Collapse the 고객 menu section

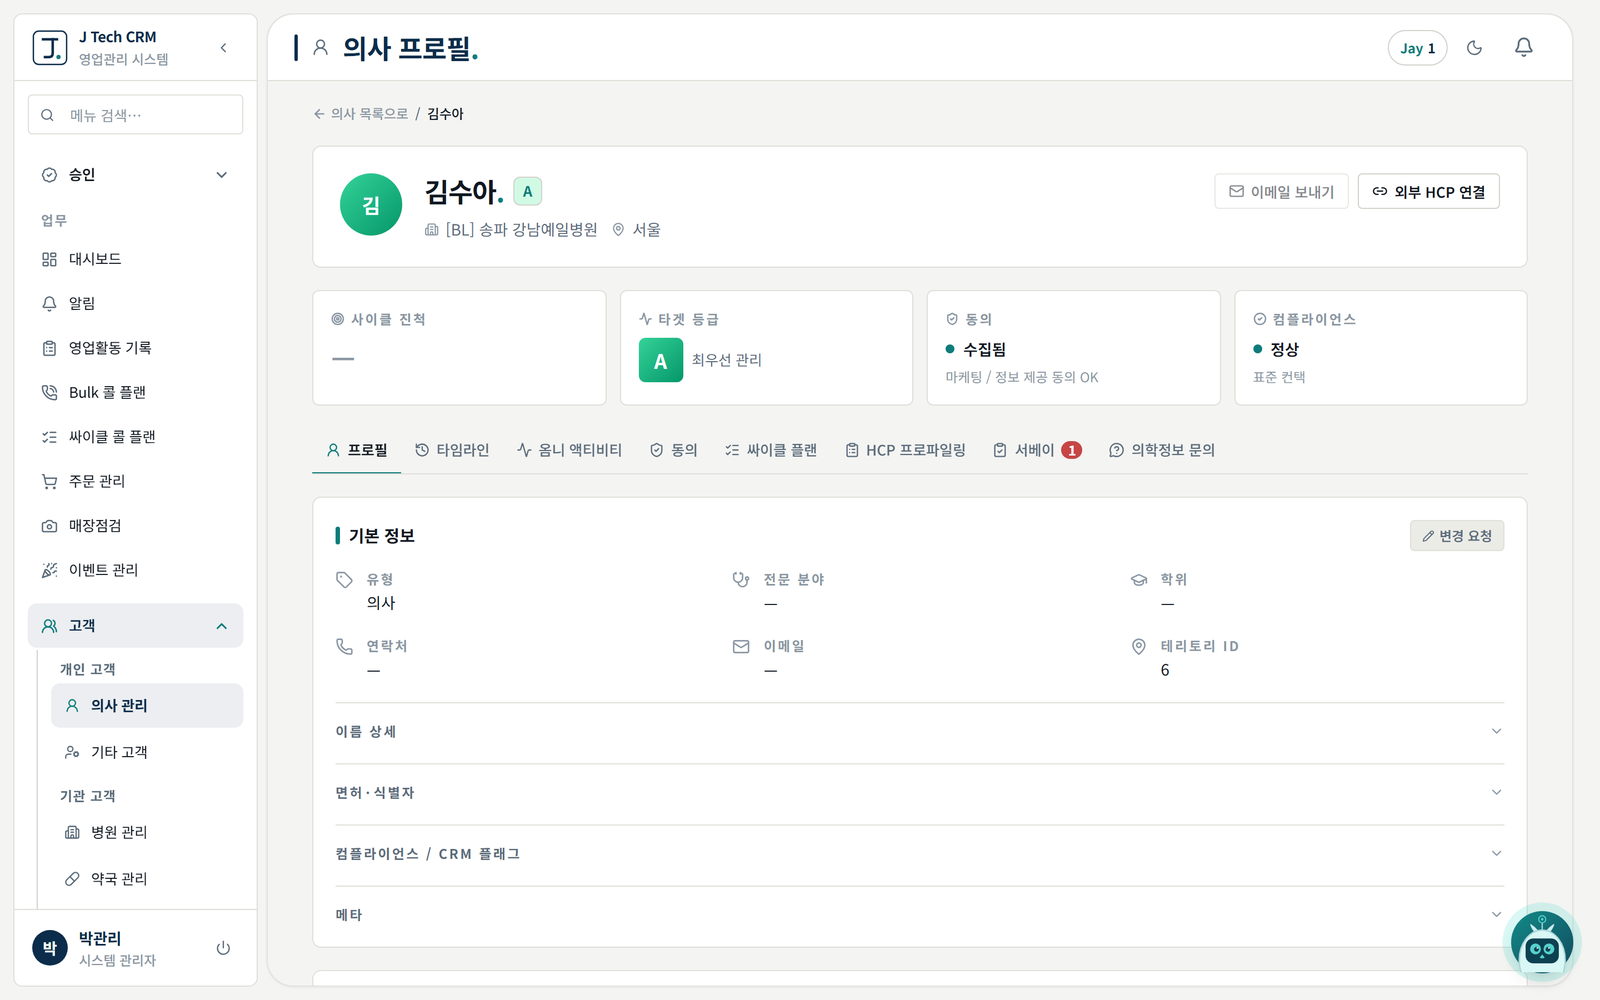point(135,626)
